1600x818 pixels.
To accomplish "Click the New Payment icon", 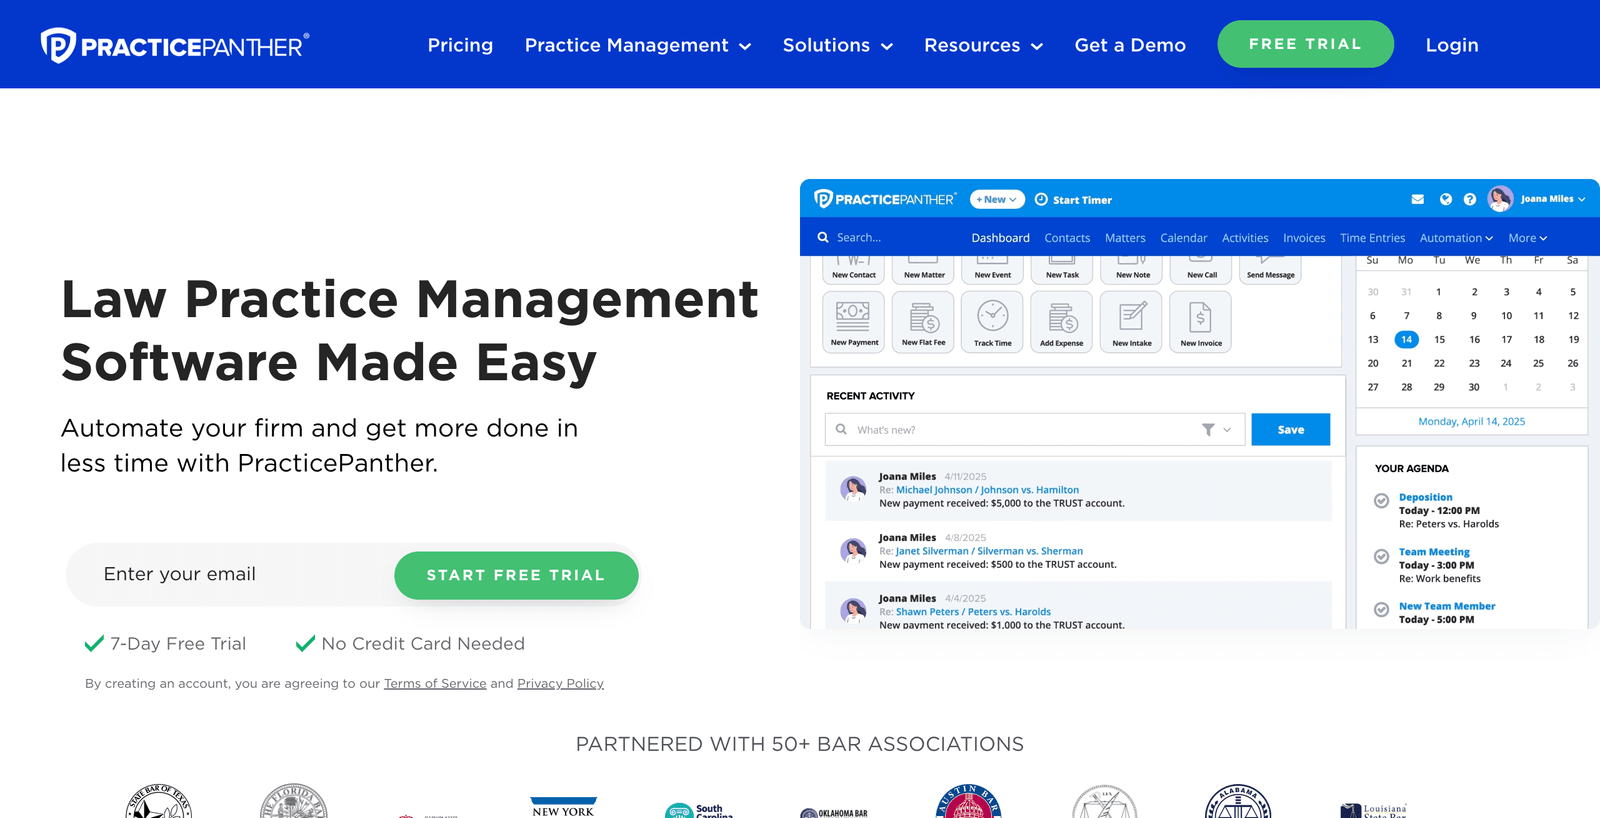I will (x=853, y=319).
